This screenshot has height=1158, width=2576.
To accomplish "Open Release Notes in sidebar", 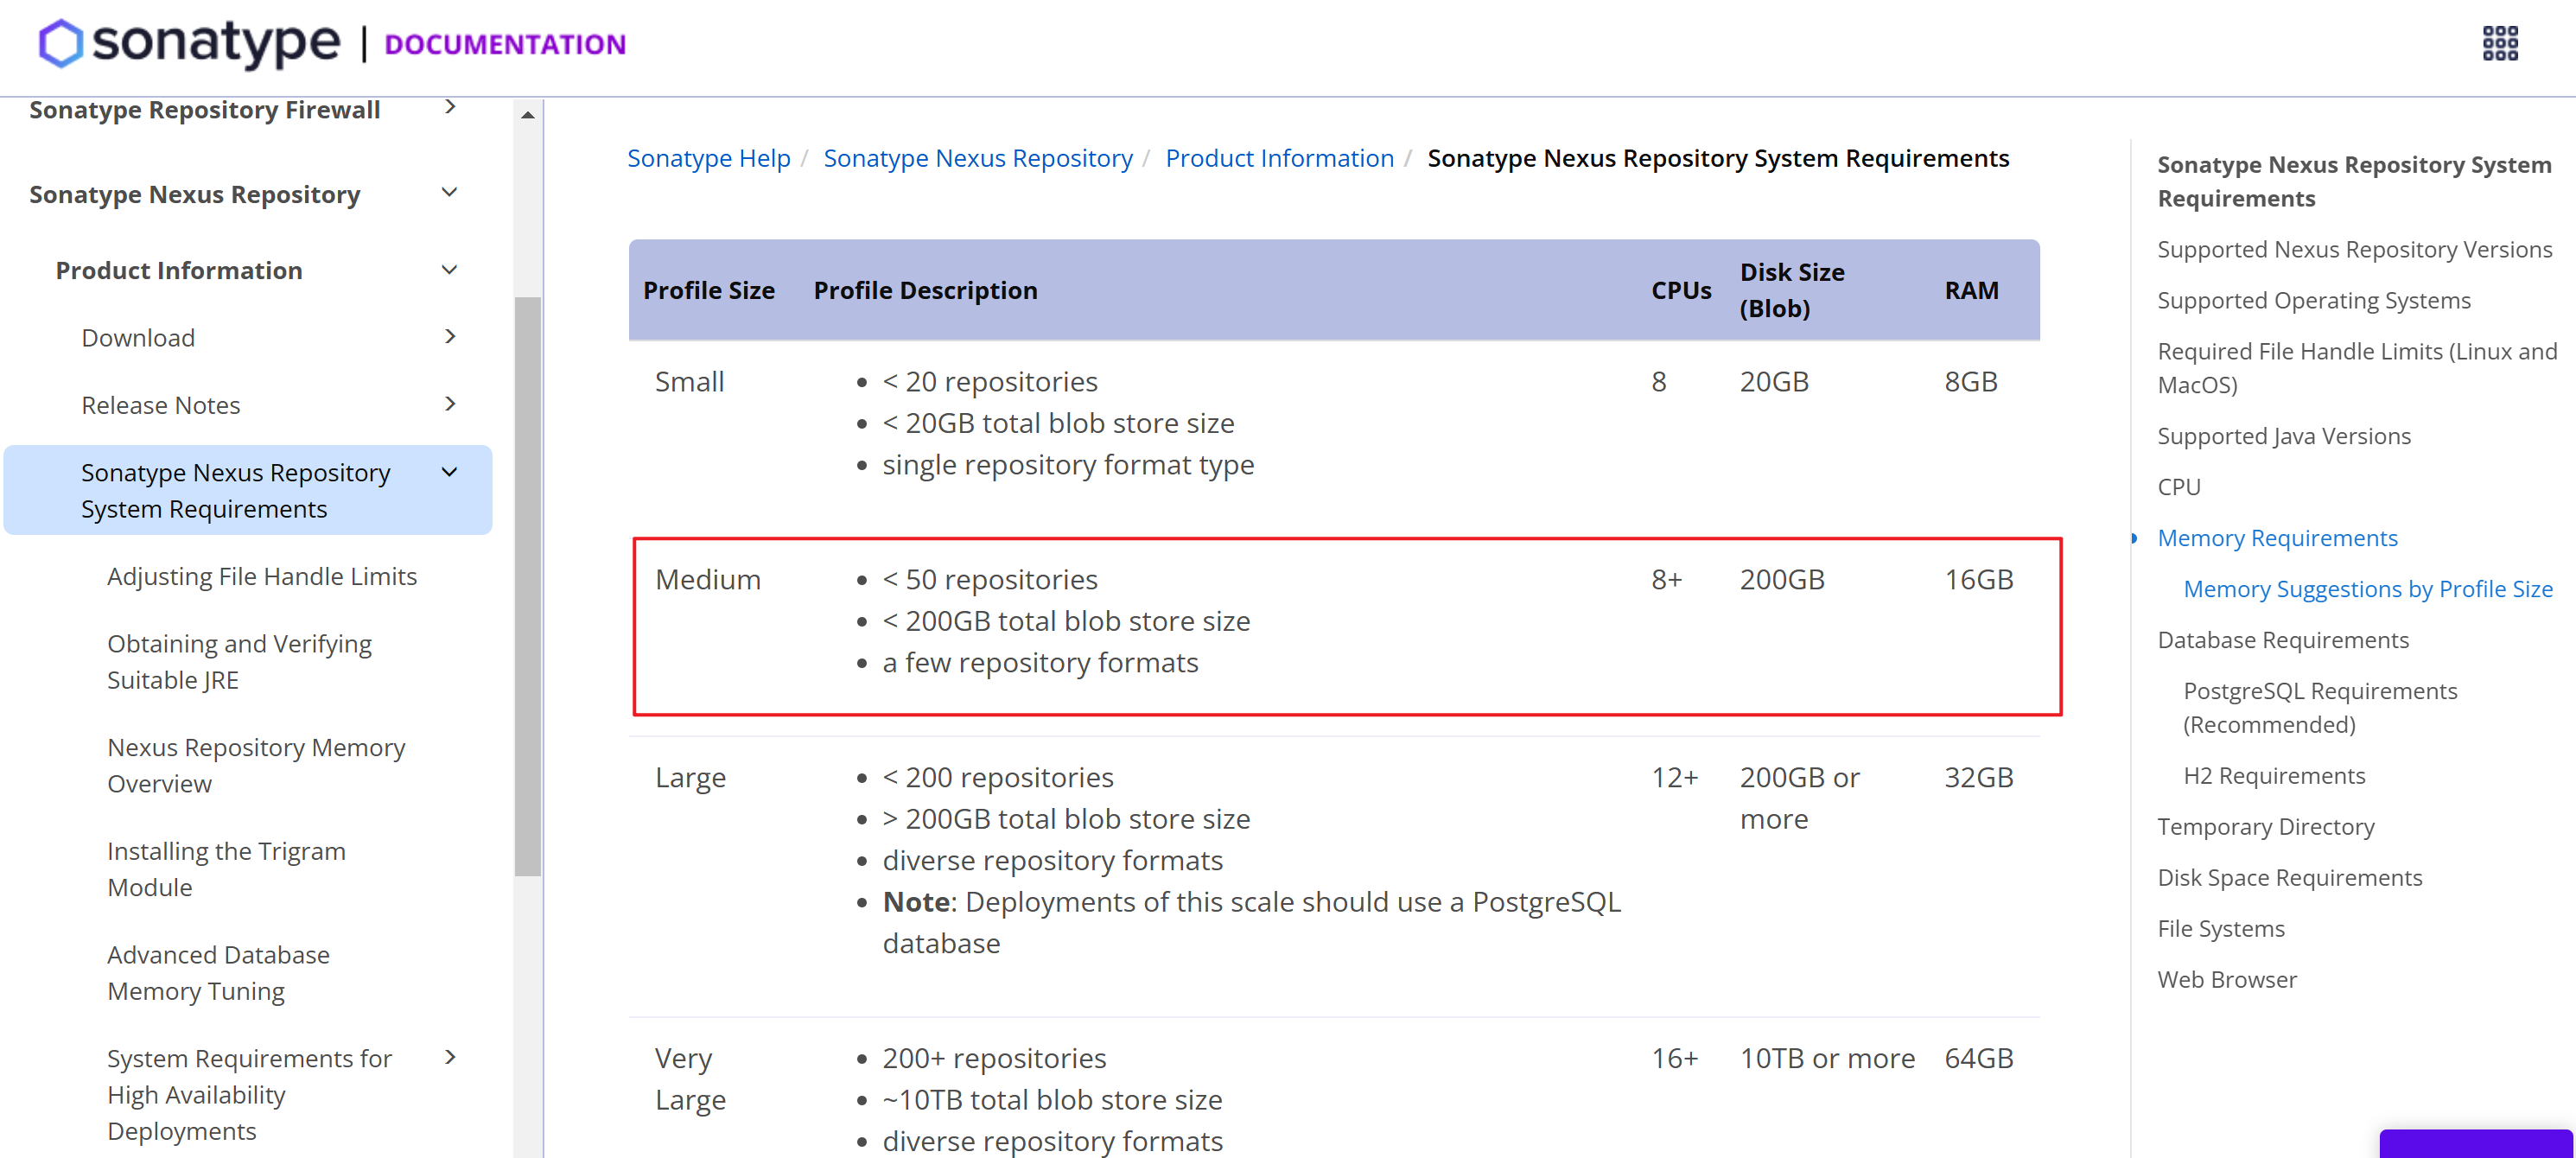I will (161, 405).
